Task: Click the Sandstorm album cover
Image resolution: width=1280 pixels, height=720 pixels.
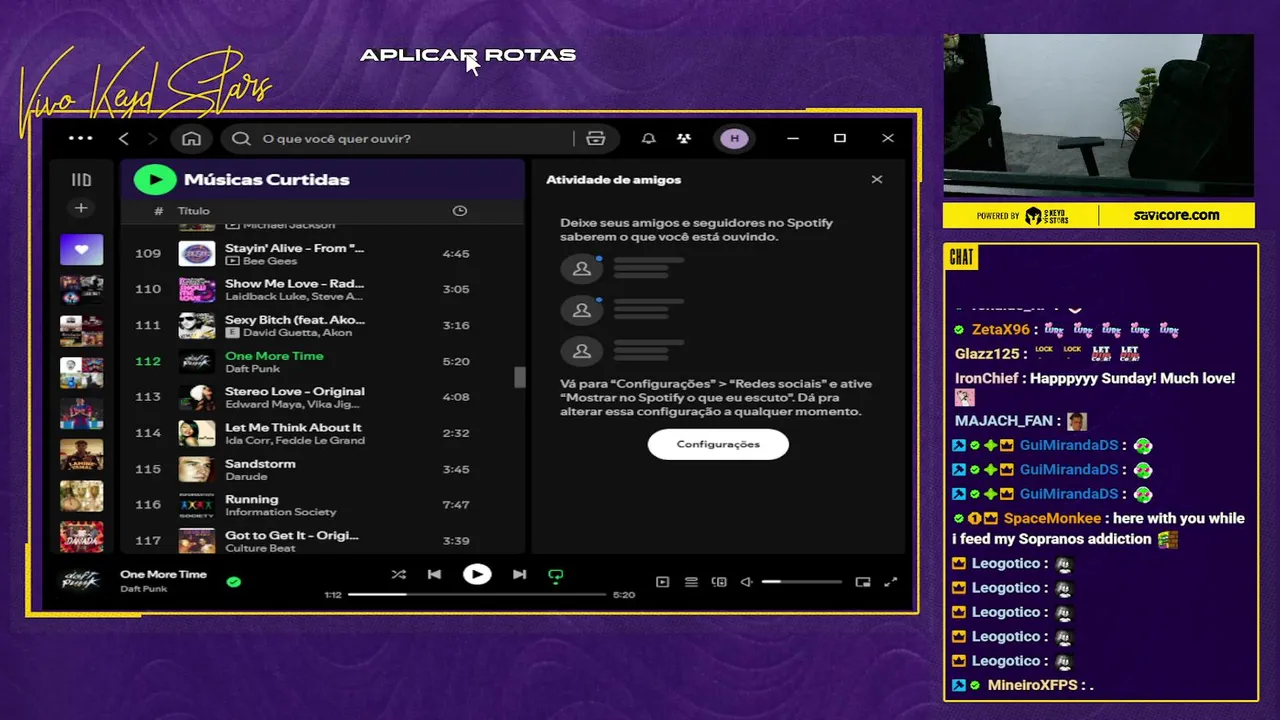Action: tap(197, 469)
